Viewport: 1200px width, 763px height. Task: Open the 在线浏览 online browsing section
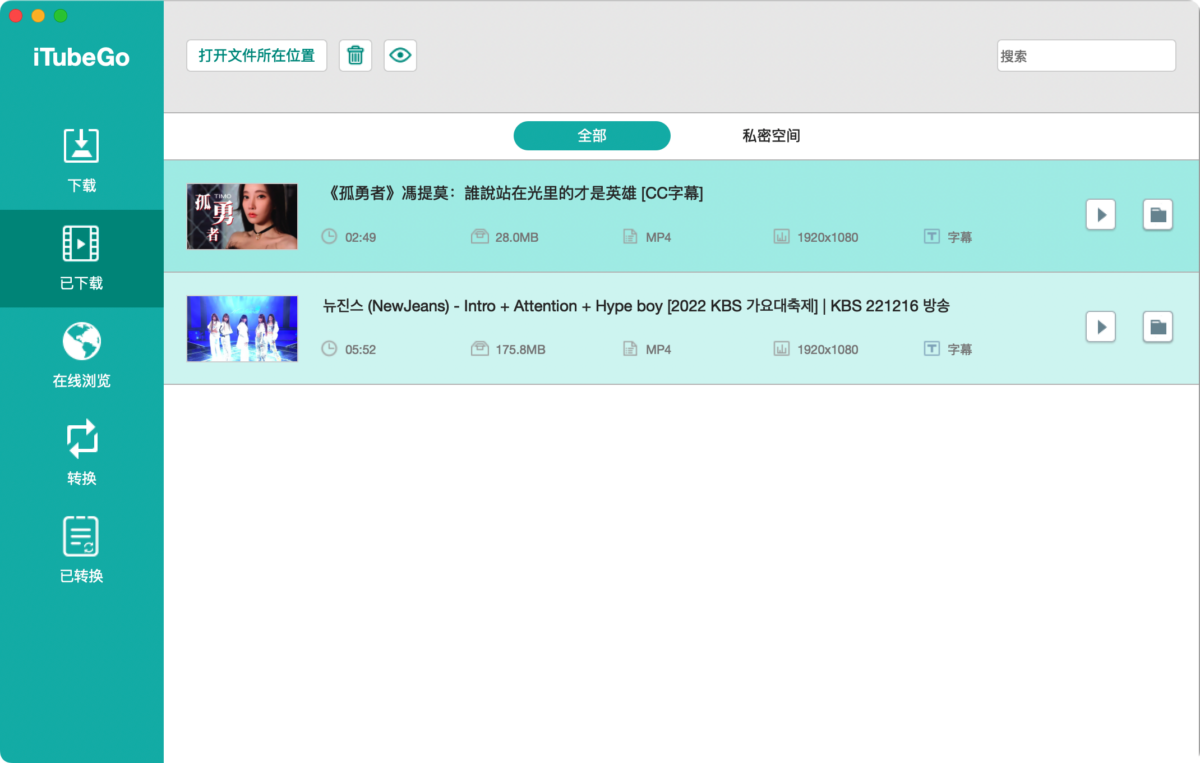coord(82,356)
